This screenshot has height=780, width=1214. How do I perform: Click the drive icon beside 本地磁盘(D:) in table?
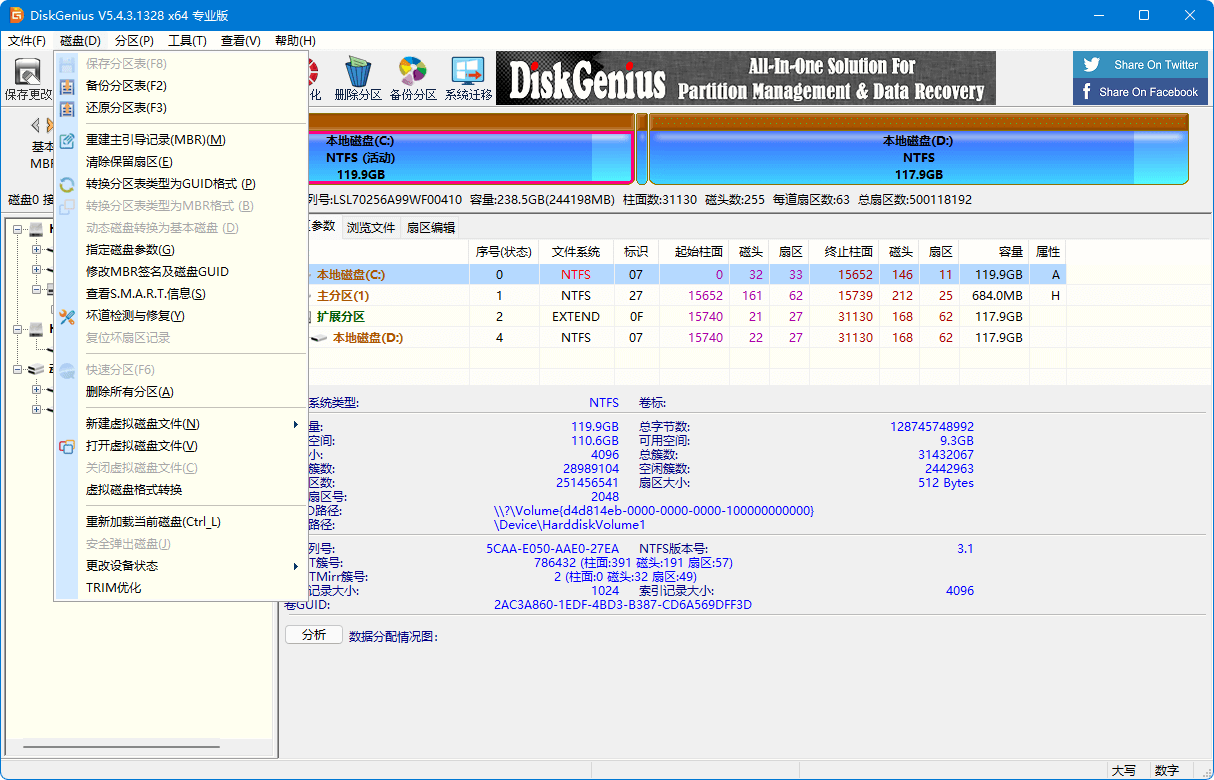click(x=318, y=338)
